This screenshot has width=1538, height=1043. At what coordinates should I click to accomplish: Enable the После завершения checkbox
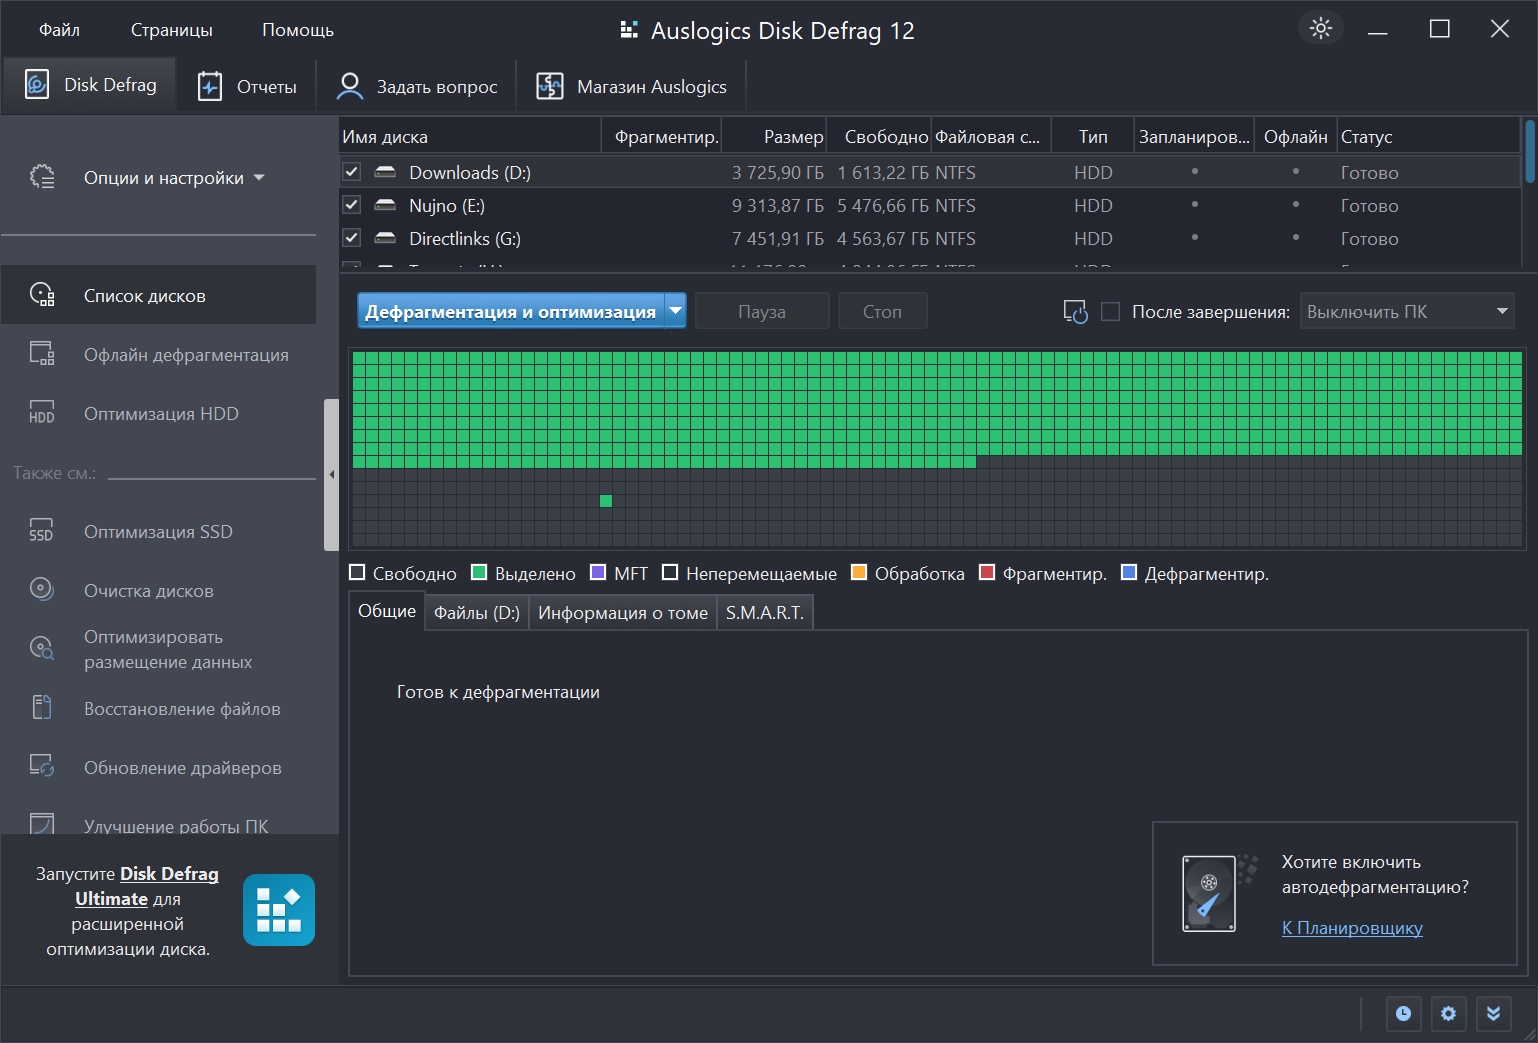pos(1110,312)
